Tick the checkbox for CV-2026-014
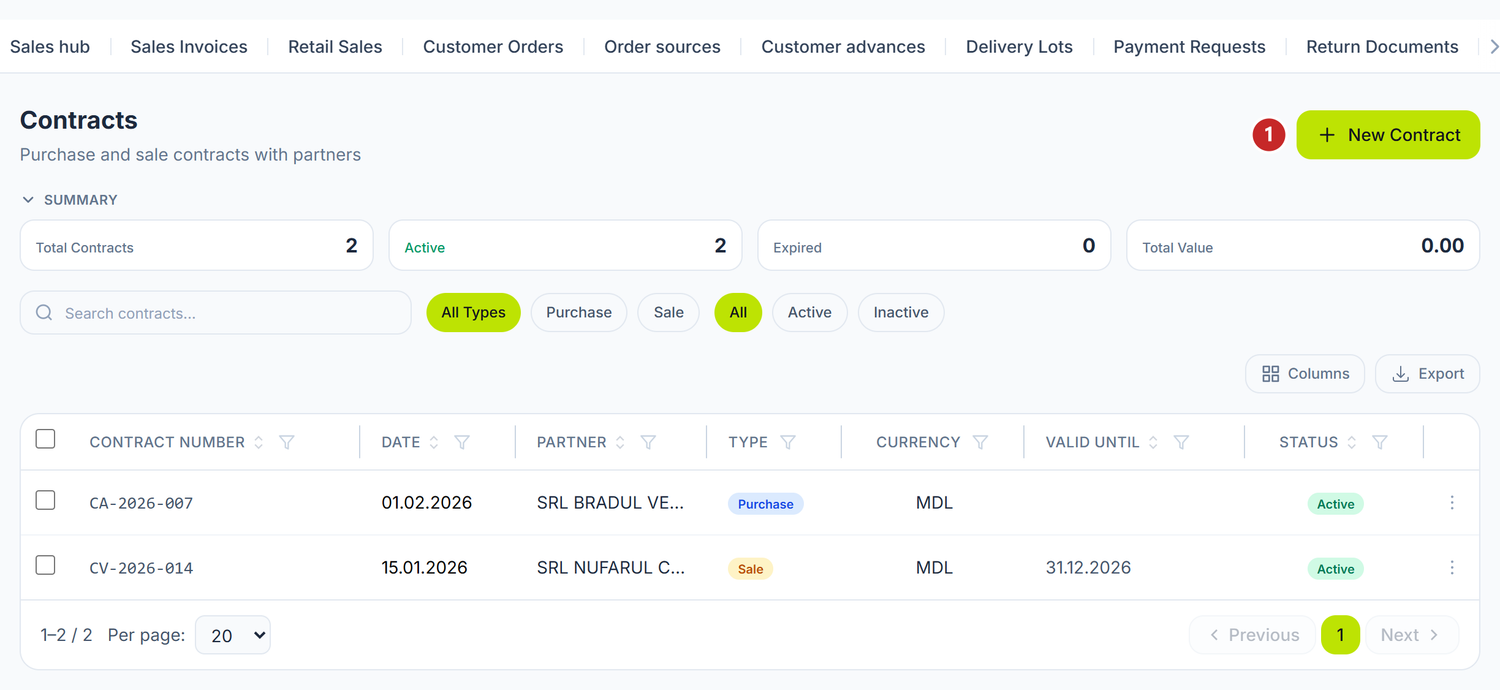Image resolution: width=1500 pixels, height=690 pixels. [45, 565]
